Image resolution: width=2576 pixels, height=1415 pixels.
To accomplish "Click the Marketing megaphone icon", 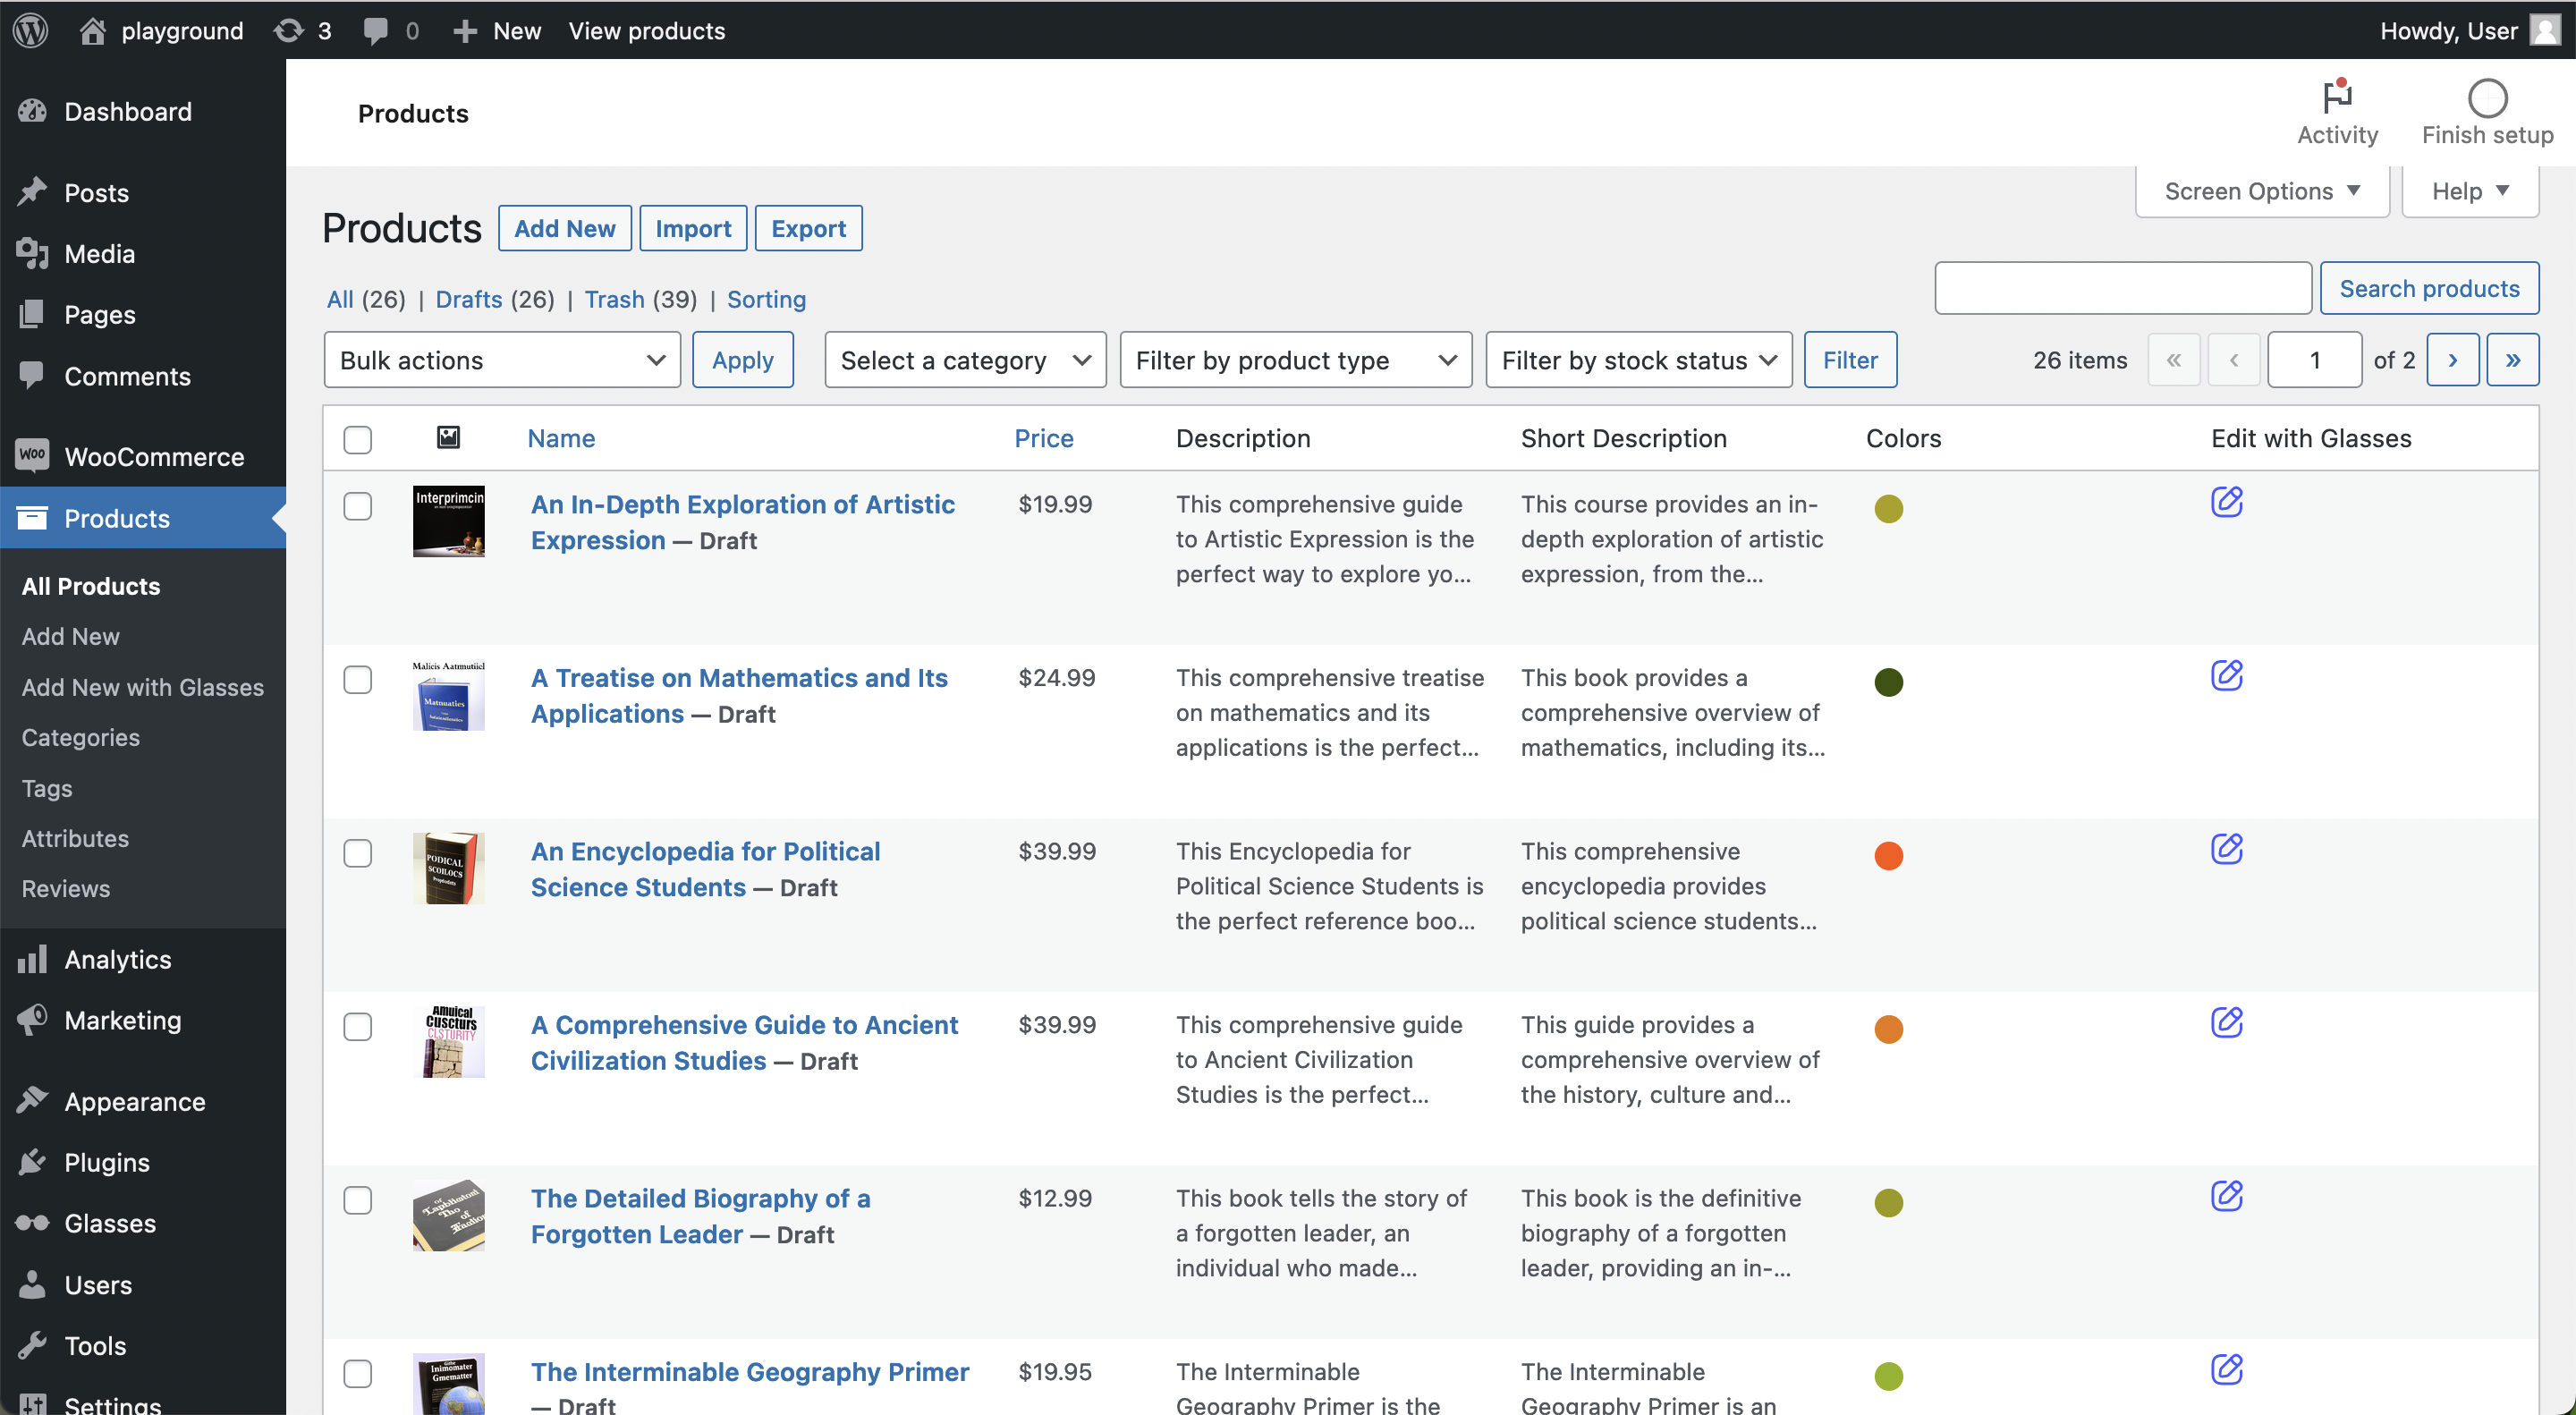I will [32, 1020].
